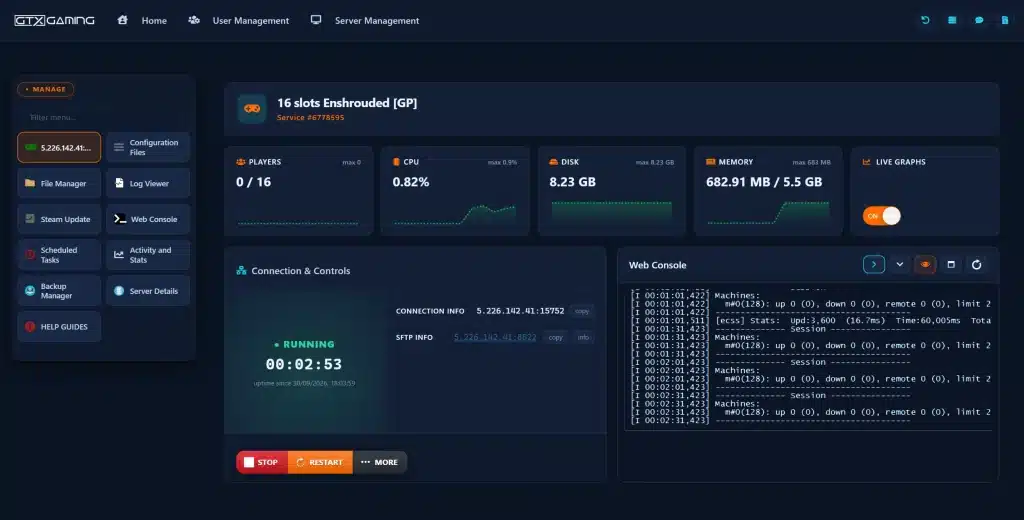Turn off the Live Graphs ON switch
The height and width of the screenshot is (520, 1024).
pos(882,216)
